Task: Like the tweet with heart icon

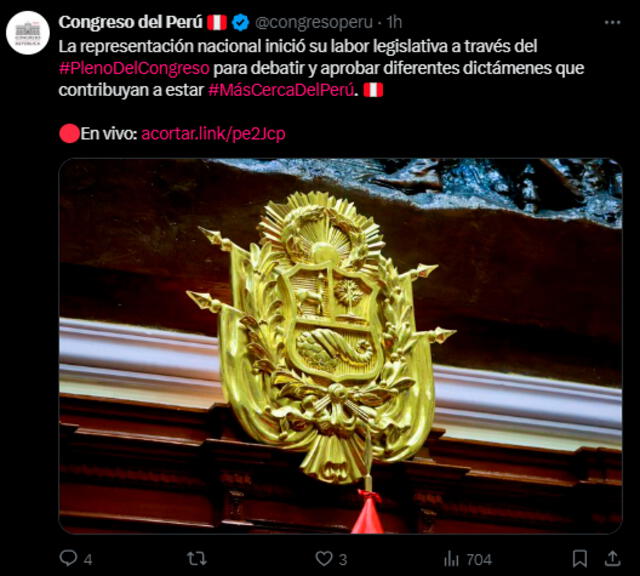Action: point(324,558)
